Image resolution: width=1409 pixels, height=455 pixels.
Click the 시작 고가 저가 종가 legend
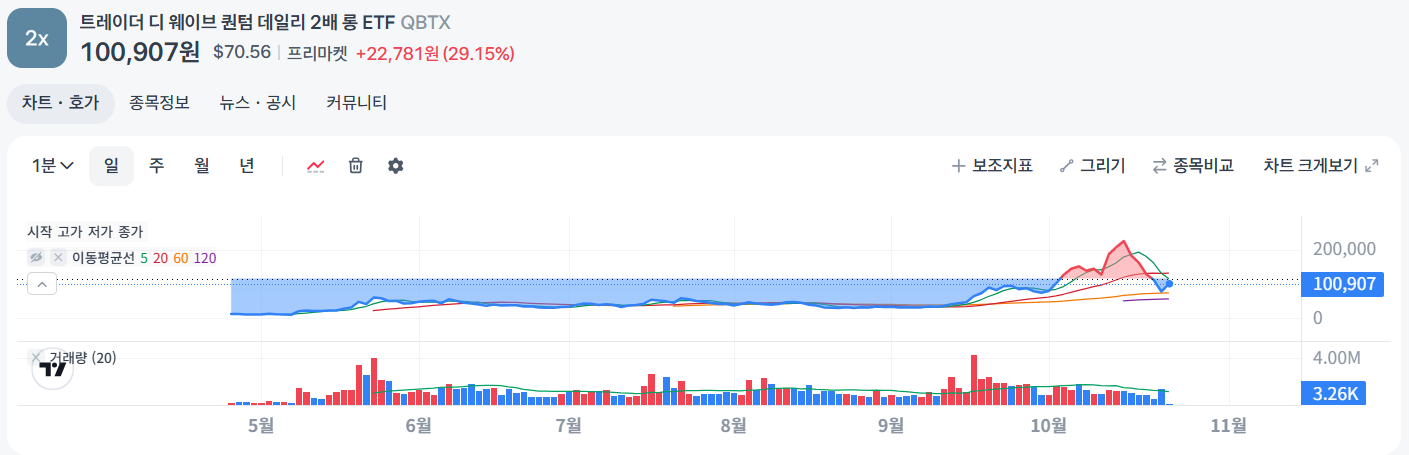pos(84,232)
